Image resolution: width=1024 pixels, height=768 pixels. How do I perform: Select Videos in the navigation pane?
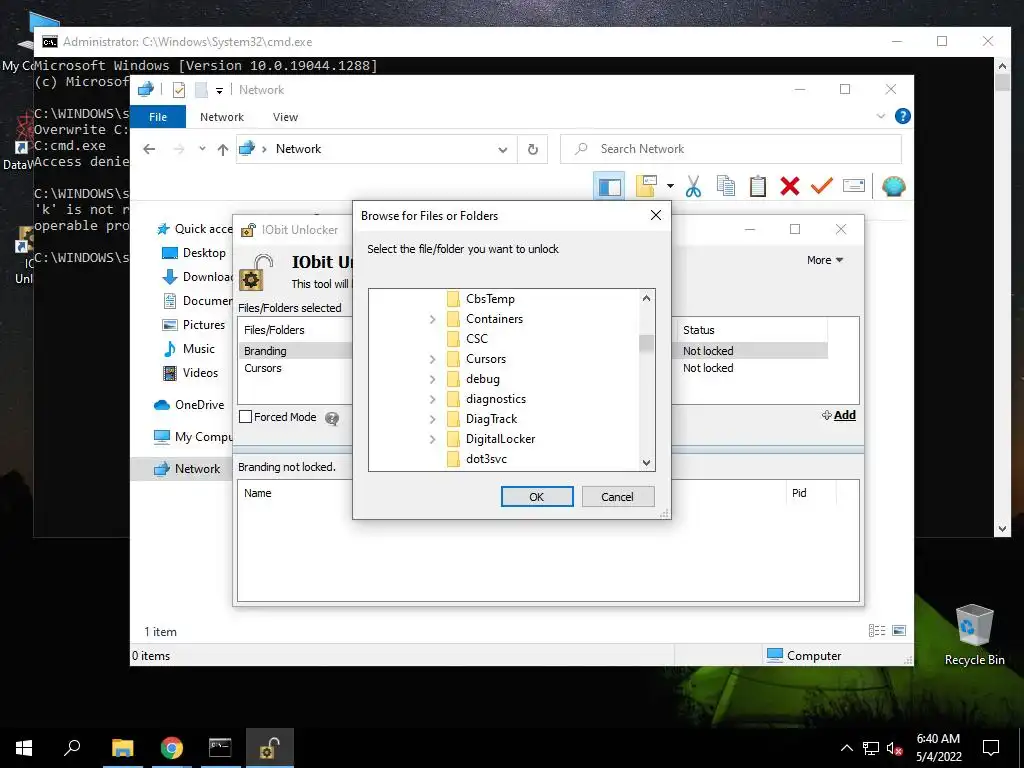190,373
